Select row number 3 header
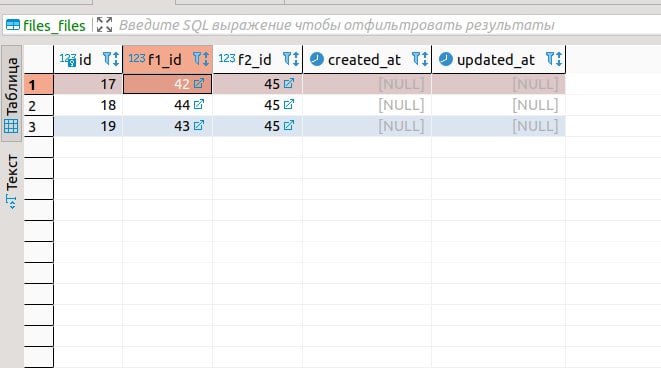This screenshot has height=368, width=661. click(39, 126)
